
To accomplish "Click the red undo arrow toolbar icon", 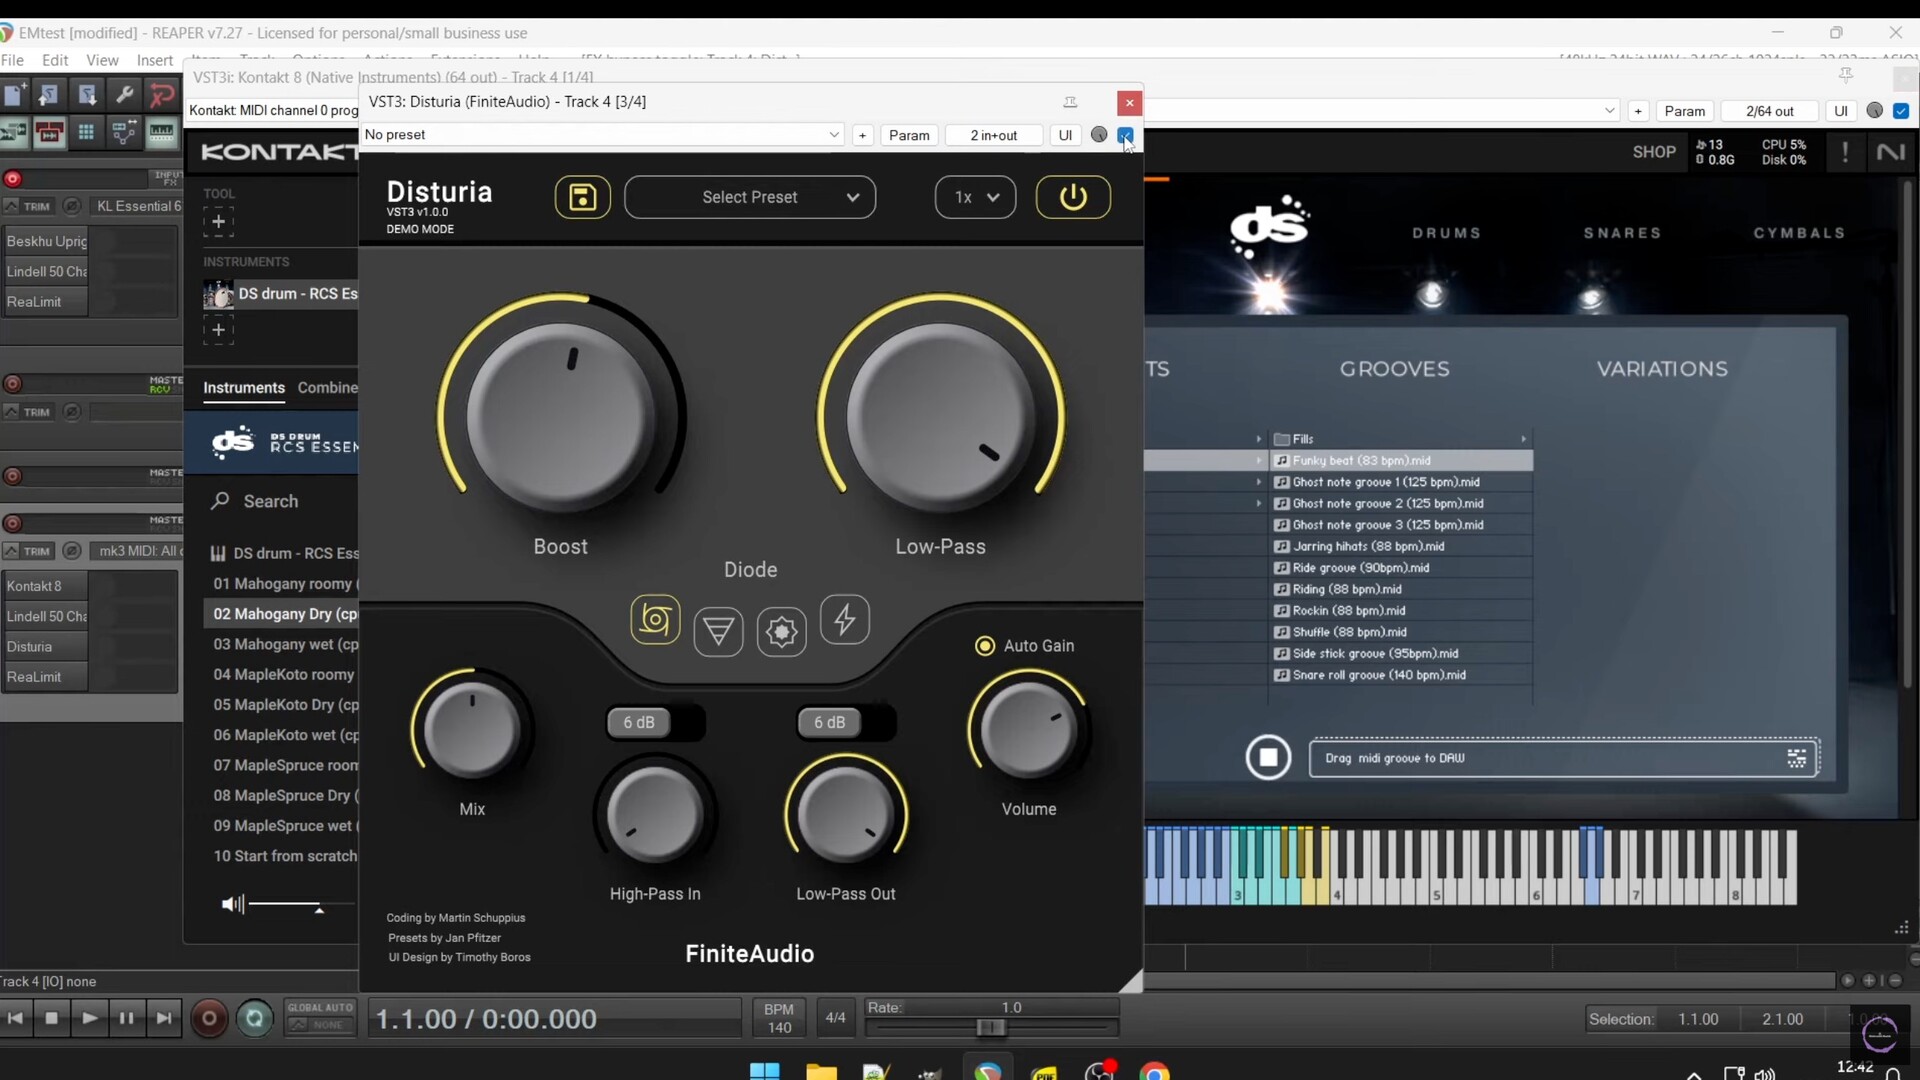I will [x=162, y=95].
